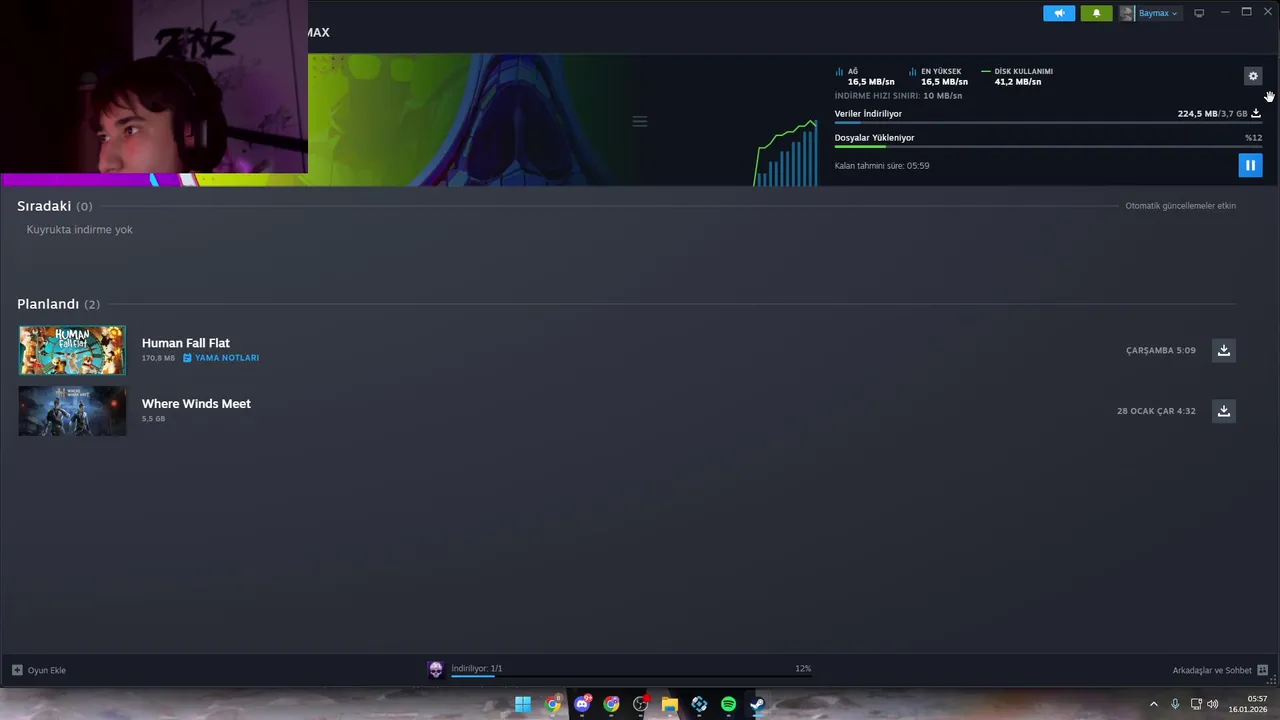The height and width of the screenshot is (720, 1280).
Task: Click the system tray volume icon
Action: click(1213, 704)
